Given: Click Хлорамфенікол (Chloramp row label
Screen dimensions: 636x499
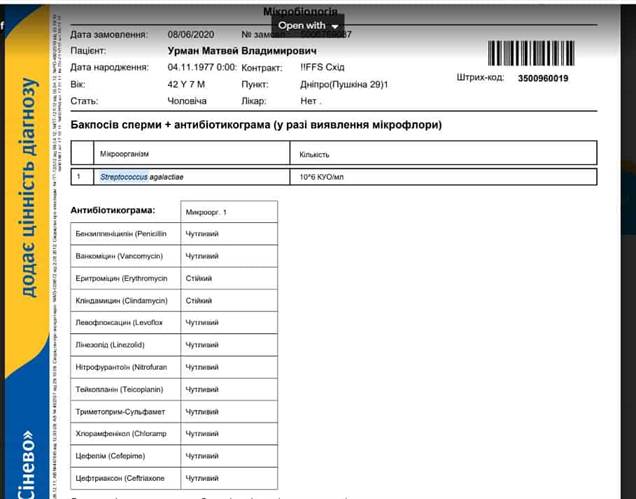Looking at the screenshot, I should click(121, 434).
